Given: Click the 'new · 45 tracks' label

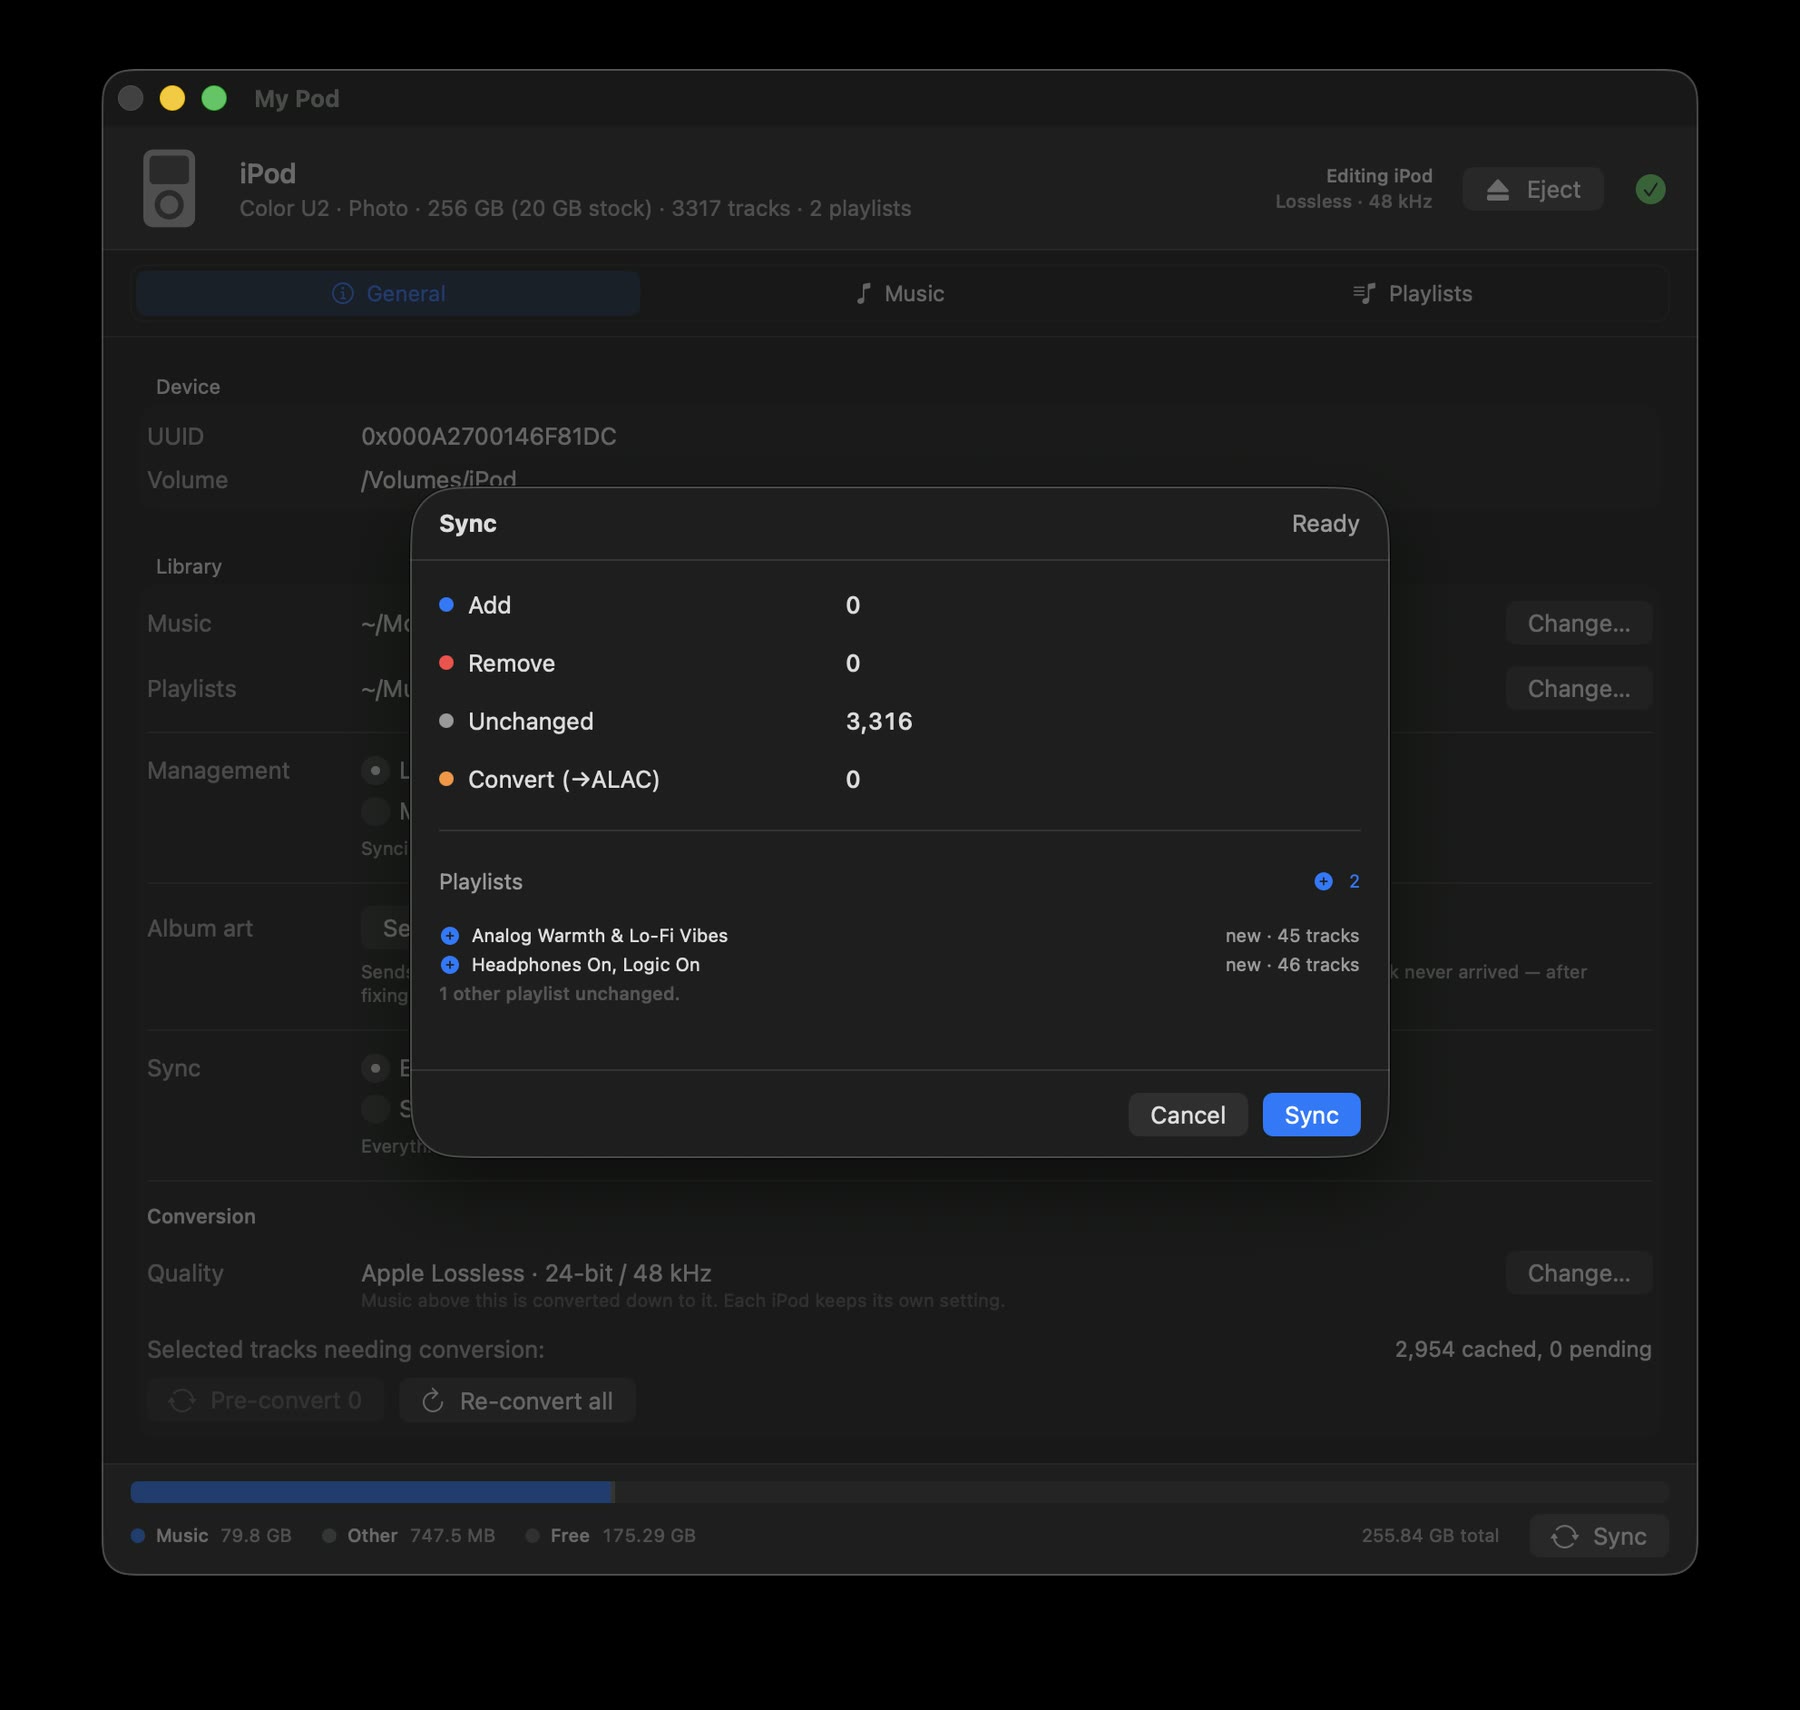Looking at the screenshot, I should click(1292, 936).
